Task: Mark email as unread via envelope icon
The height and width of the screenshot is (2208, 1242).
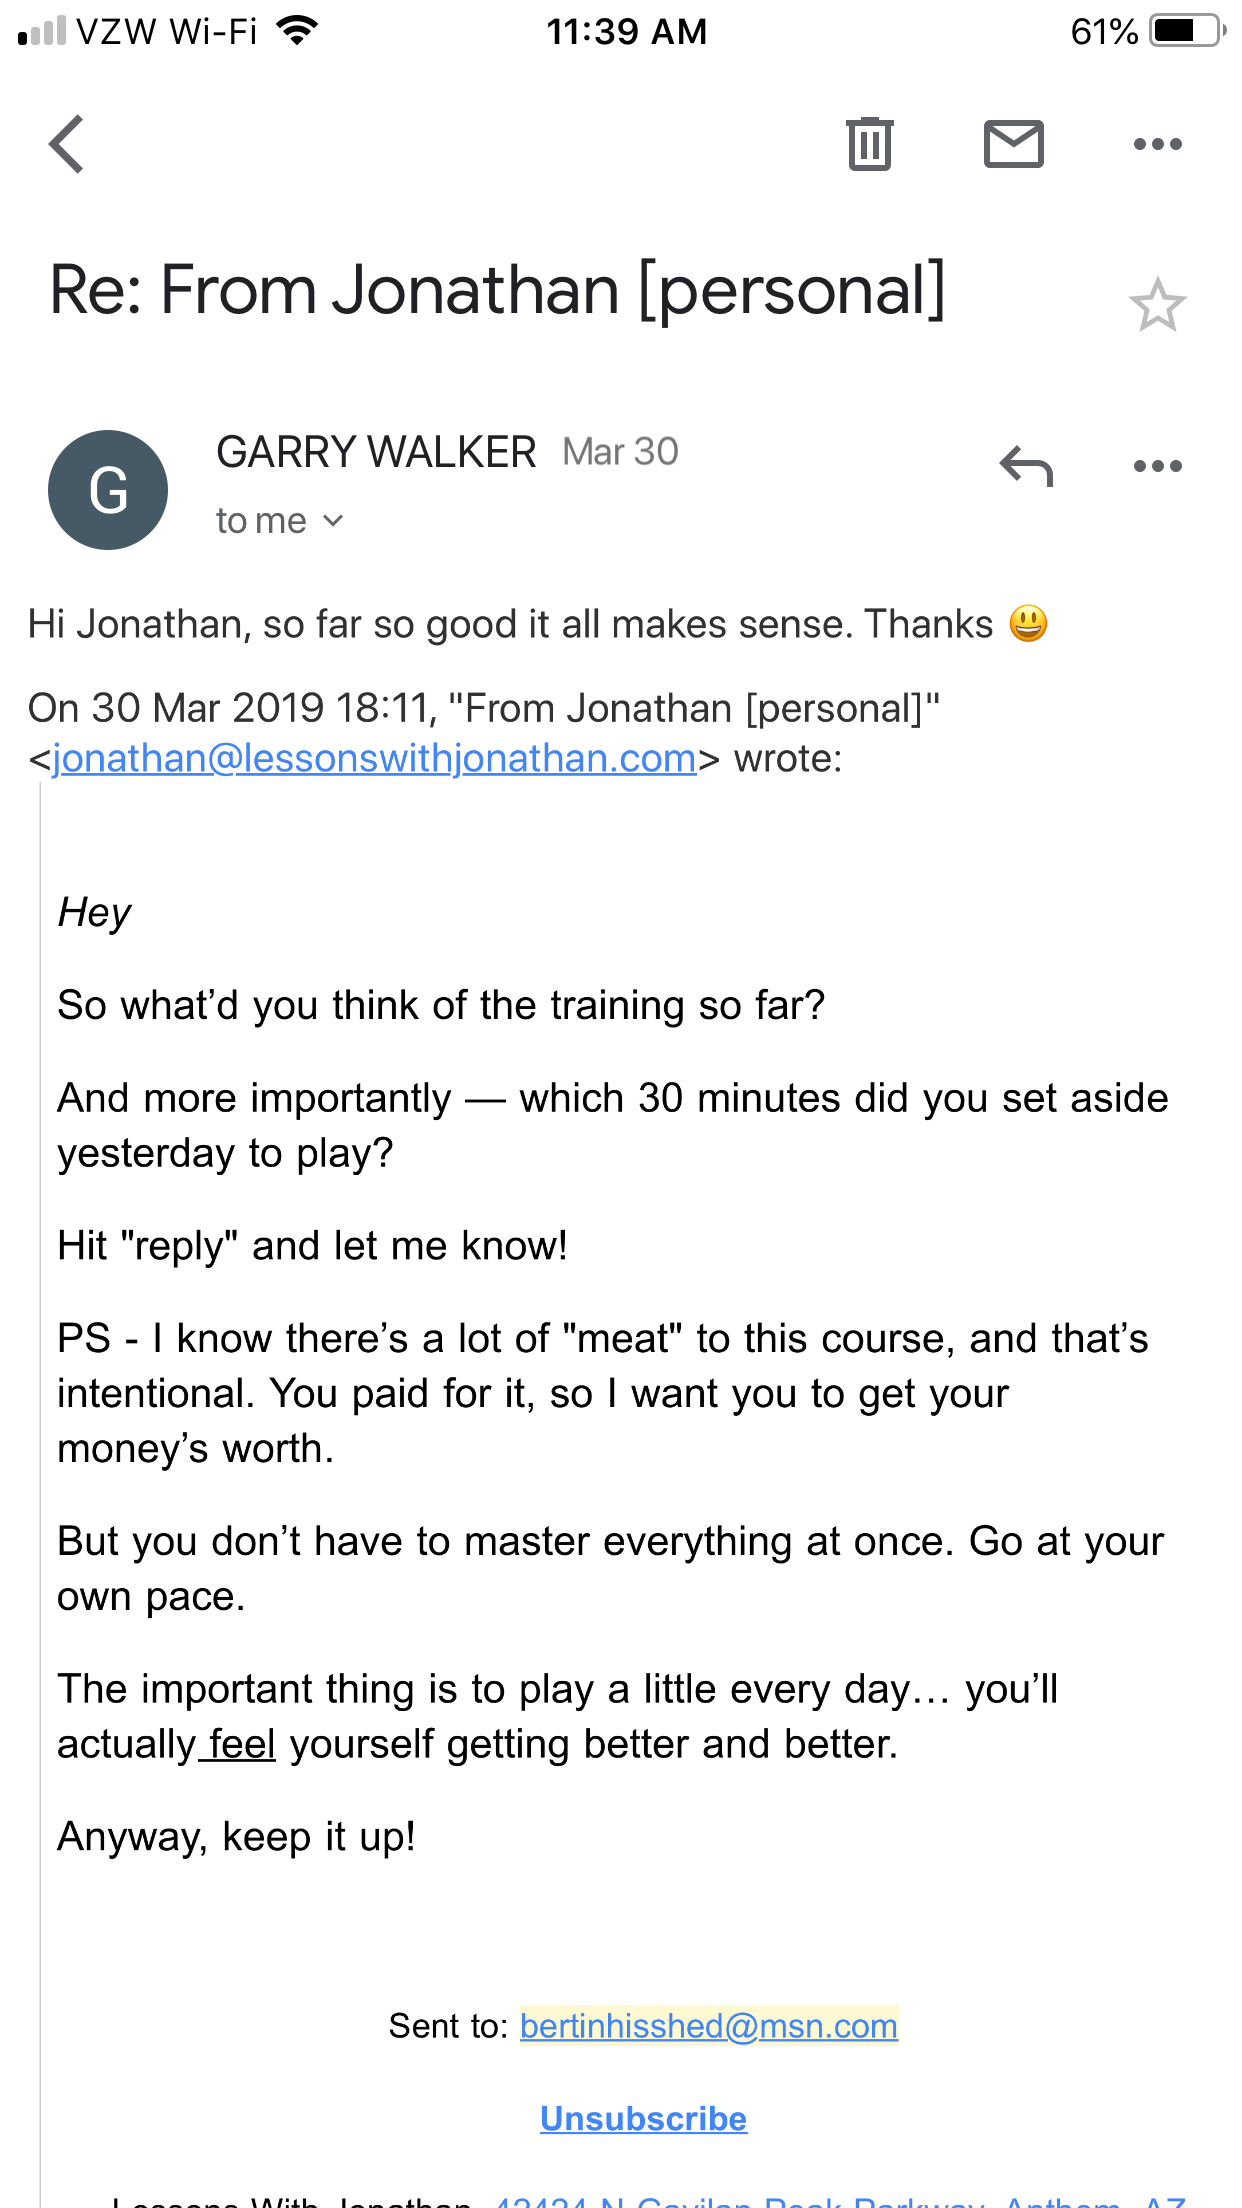Action: pyautogui.click(x=1013, y=144)
